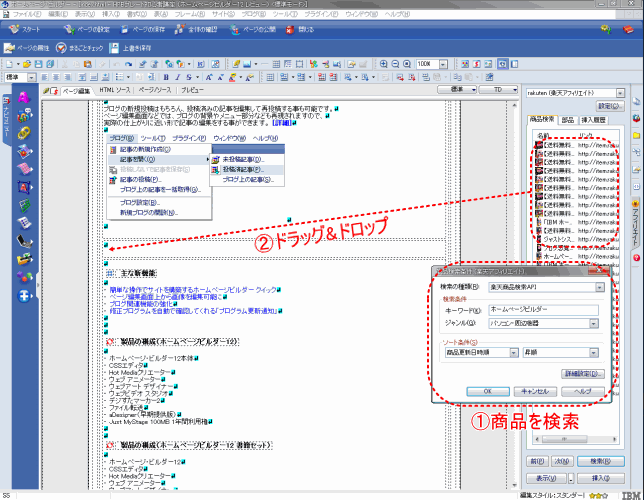This screenshot has width=644, height=500.
Task: Click OK in the search dialog
Action: point(488,392)
